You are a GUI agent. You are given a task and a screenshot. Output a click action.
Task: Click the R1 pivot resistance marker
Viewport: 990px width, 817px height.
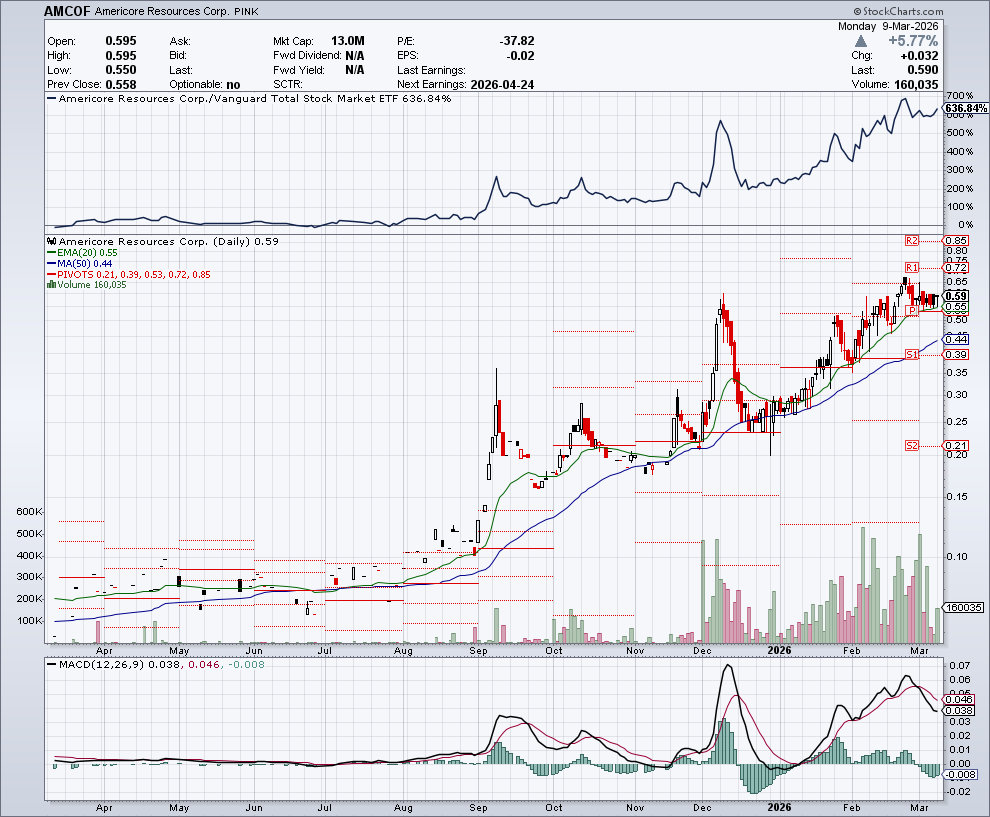[912, 268]
